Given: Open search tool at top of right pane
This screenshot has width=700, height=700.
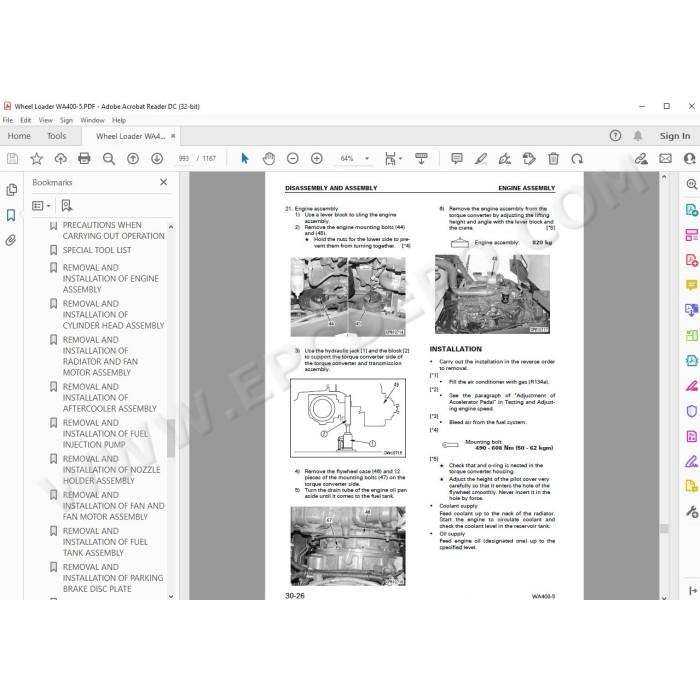Looking at the screenshot, I should click(692, 184).
